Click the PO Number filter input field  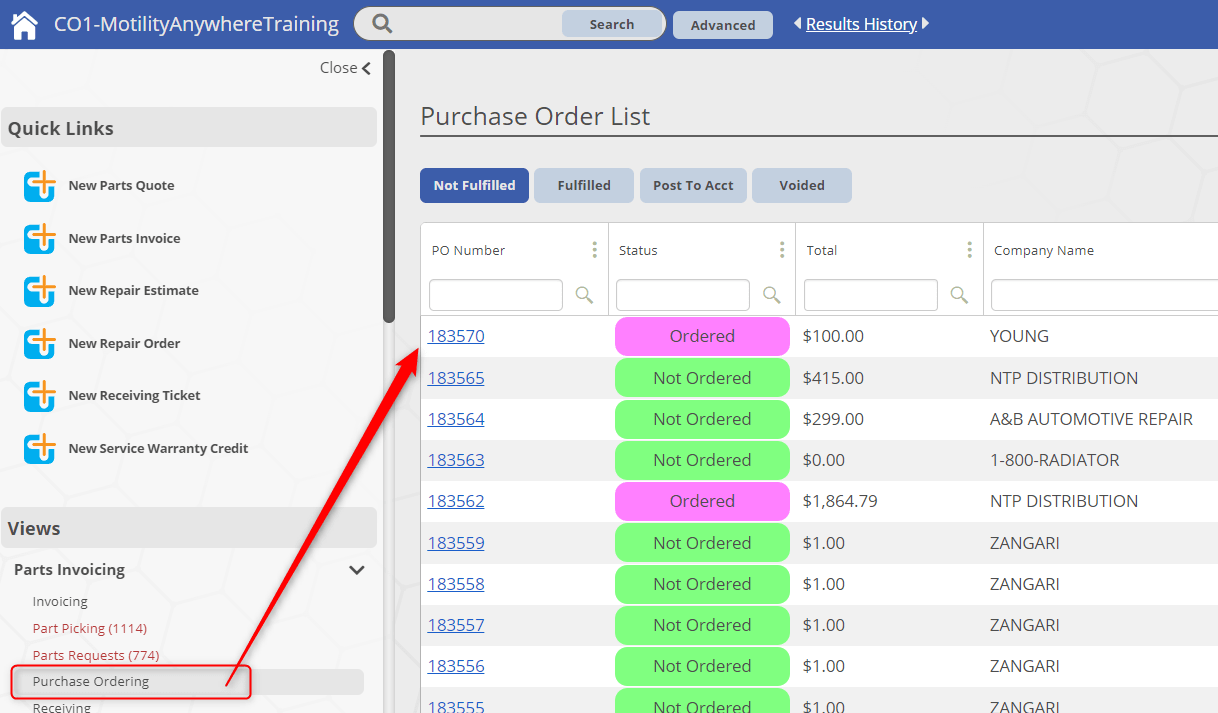coord(496,295)
